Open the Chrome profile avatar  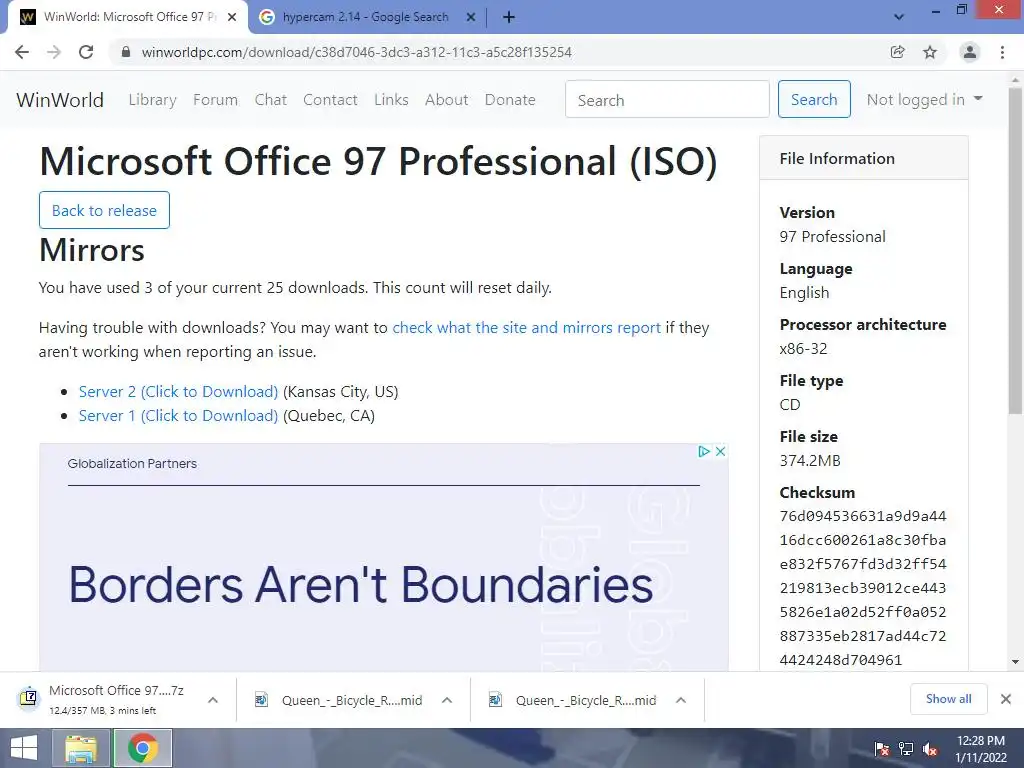[970, 52]
